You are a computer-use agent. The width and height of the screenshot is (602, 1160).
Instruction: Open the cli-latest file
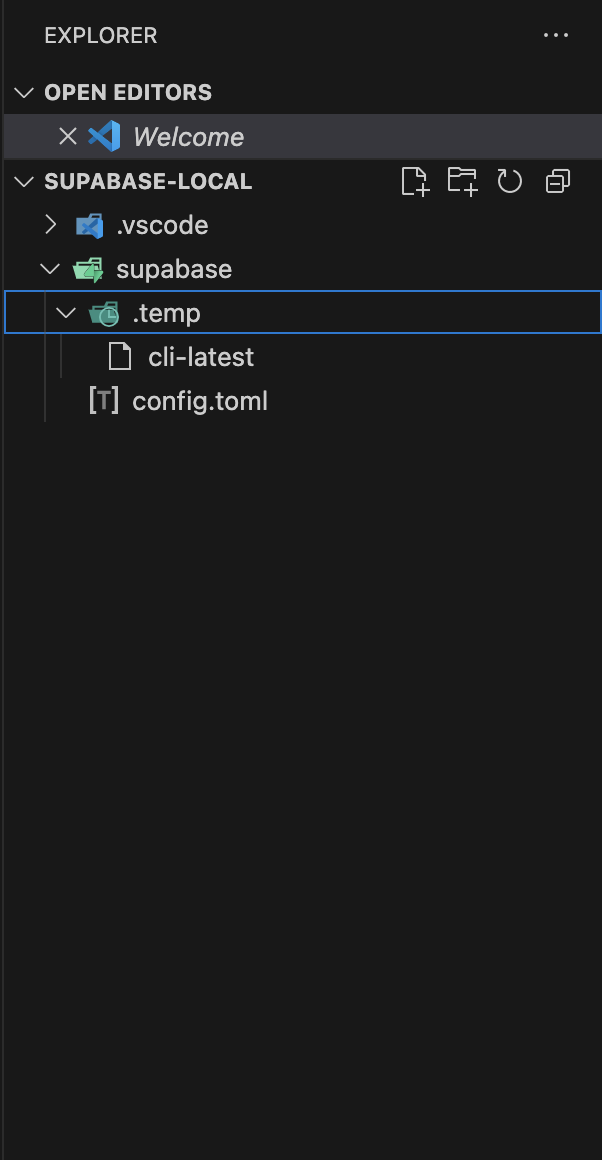[x=201, y=358]
